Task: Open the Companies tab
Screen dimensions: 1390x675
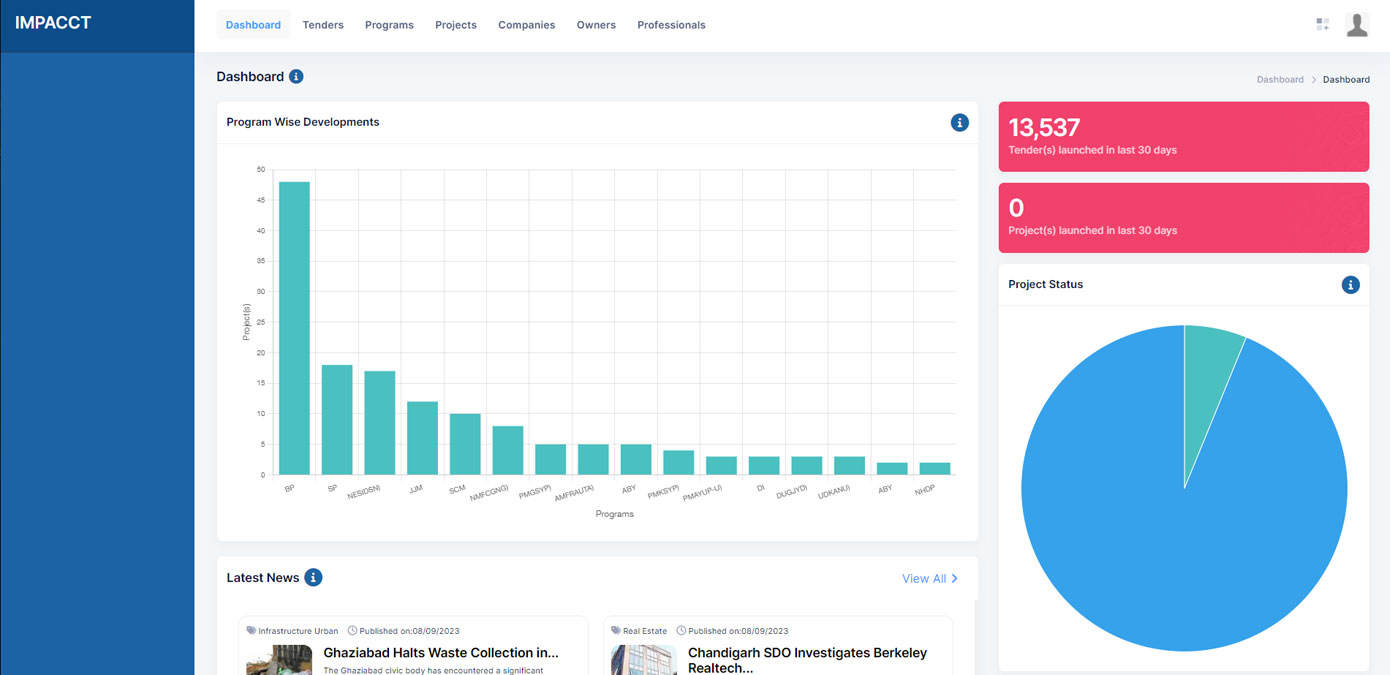Action: coord(526,25)
